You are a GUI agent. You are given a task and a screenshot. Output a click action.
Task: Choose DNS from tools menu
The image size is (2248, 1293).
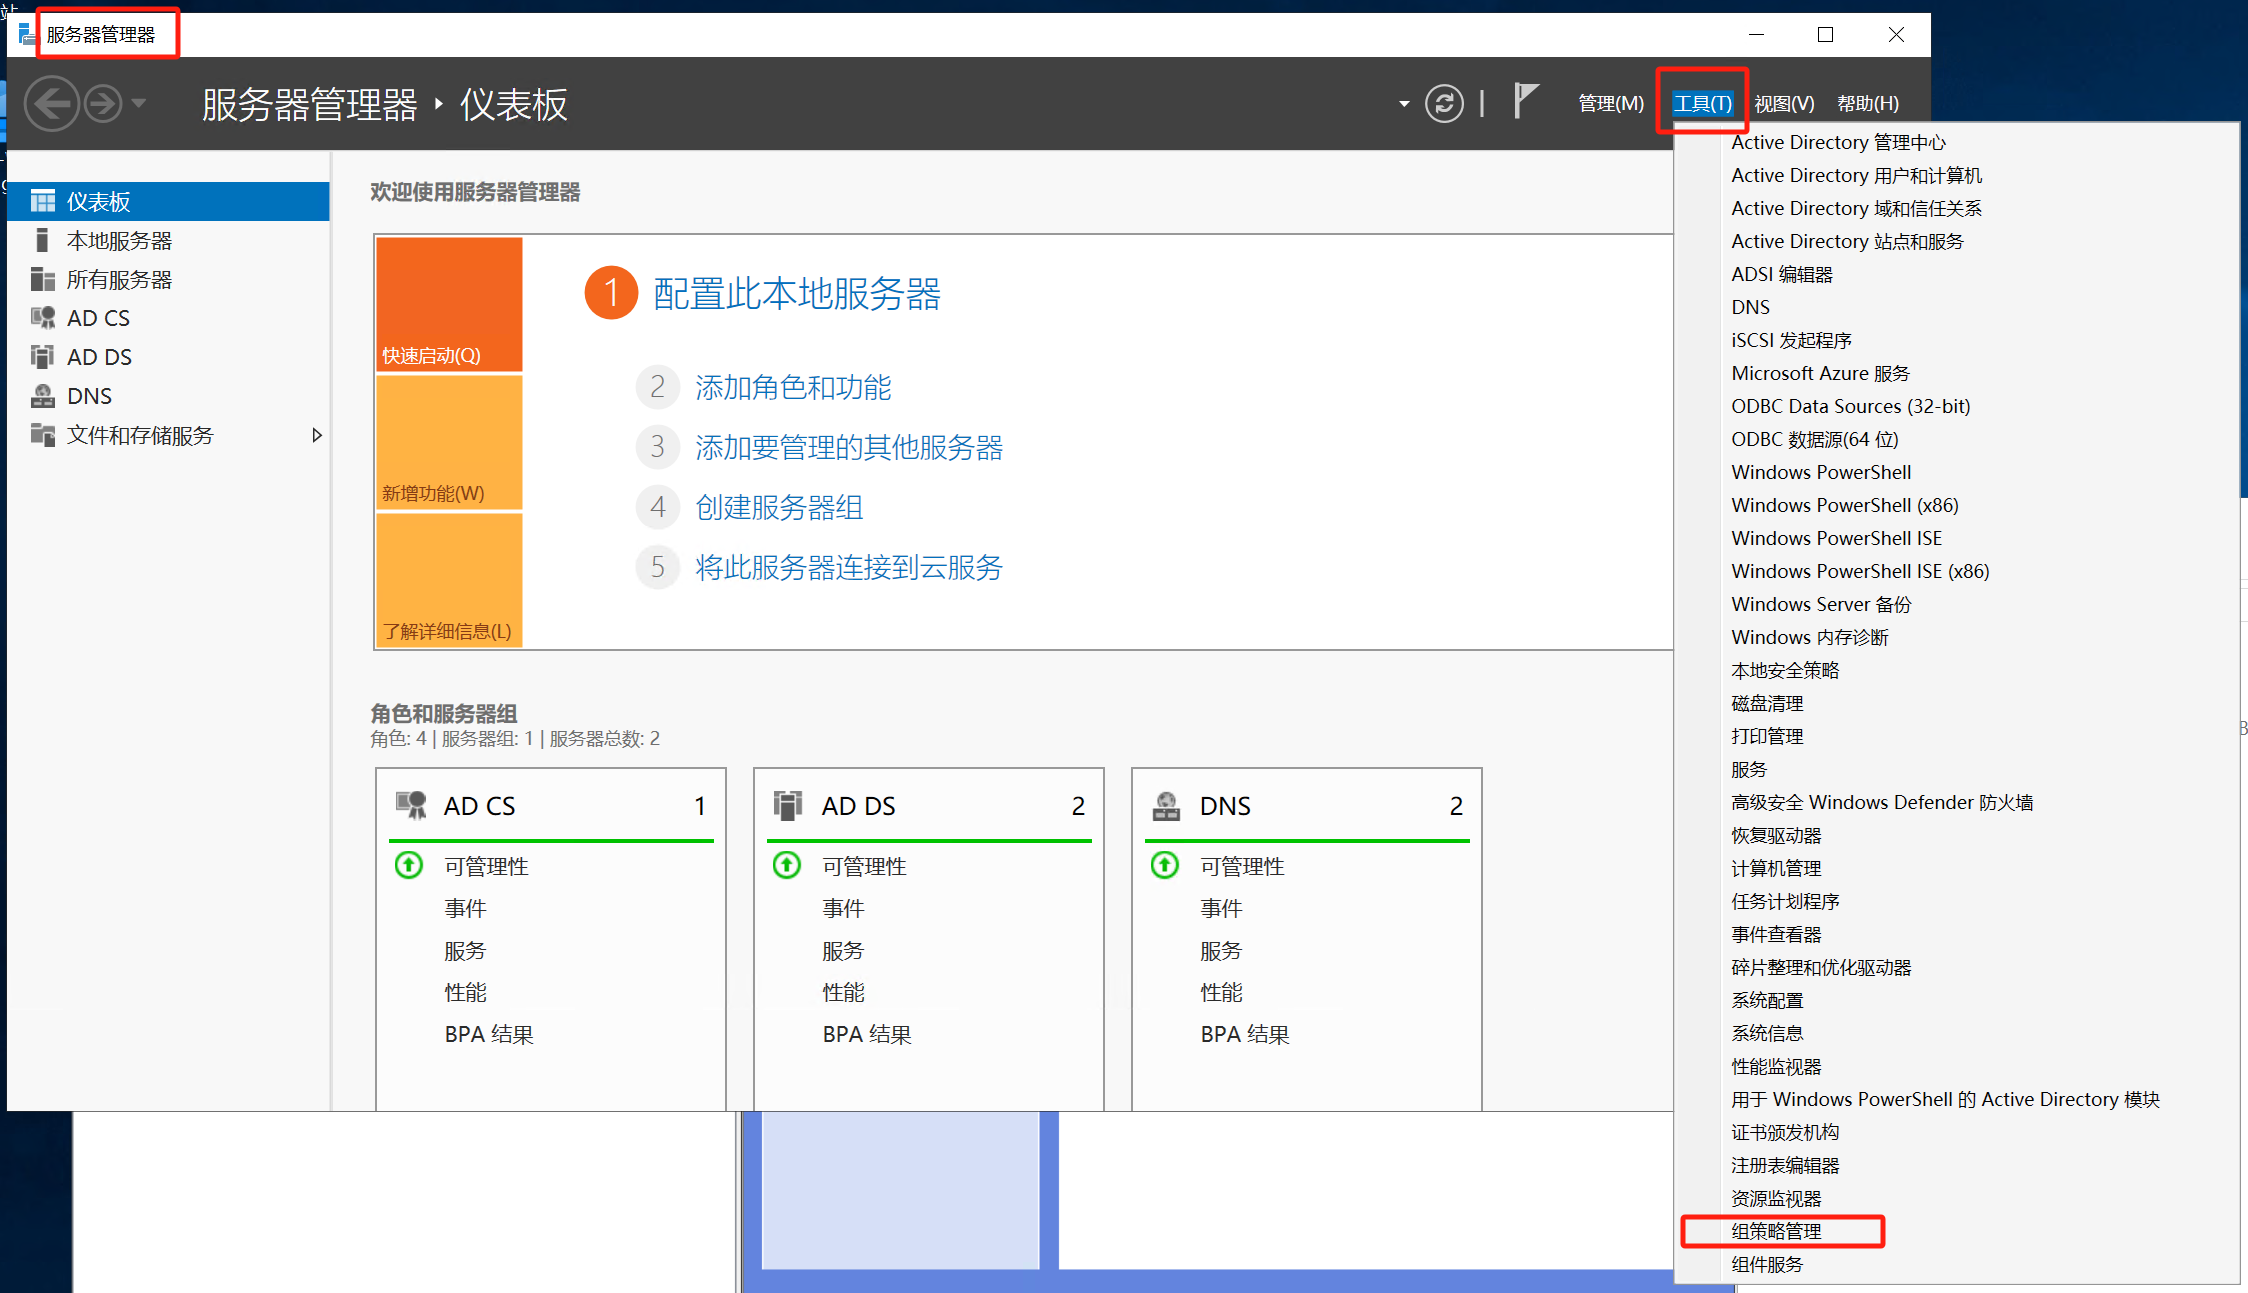click(x=1750, y=307)
